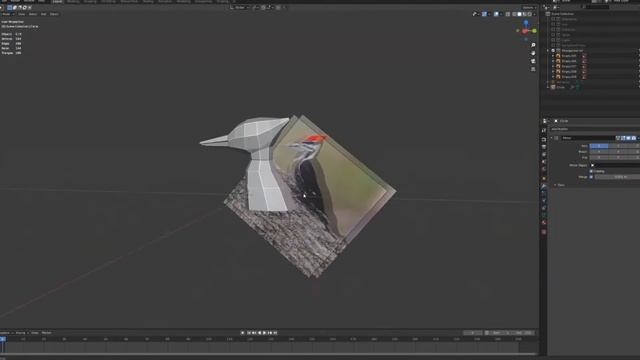Click the green Y axis on navigation gizmo
The width and height of the screenshot is (640, 360).
[534, 31]
